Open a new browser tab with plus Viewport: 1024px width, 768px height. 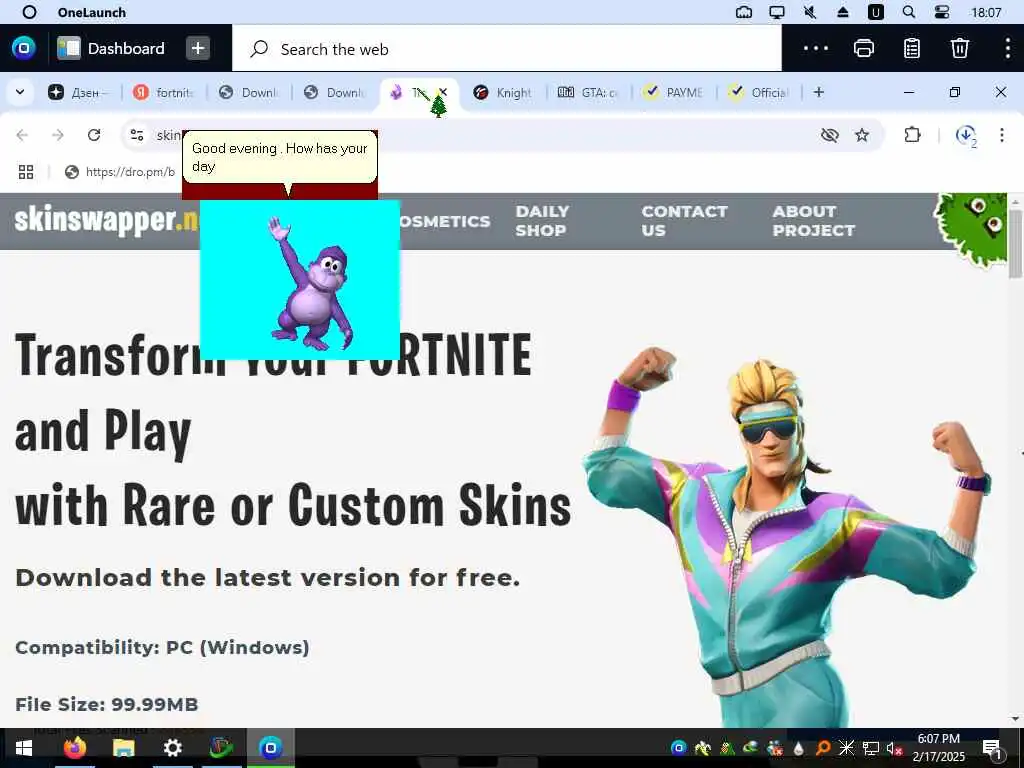(x=818, y=92)
